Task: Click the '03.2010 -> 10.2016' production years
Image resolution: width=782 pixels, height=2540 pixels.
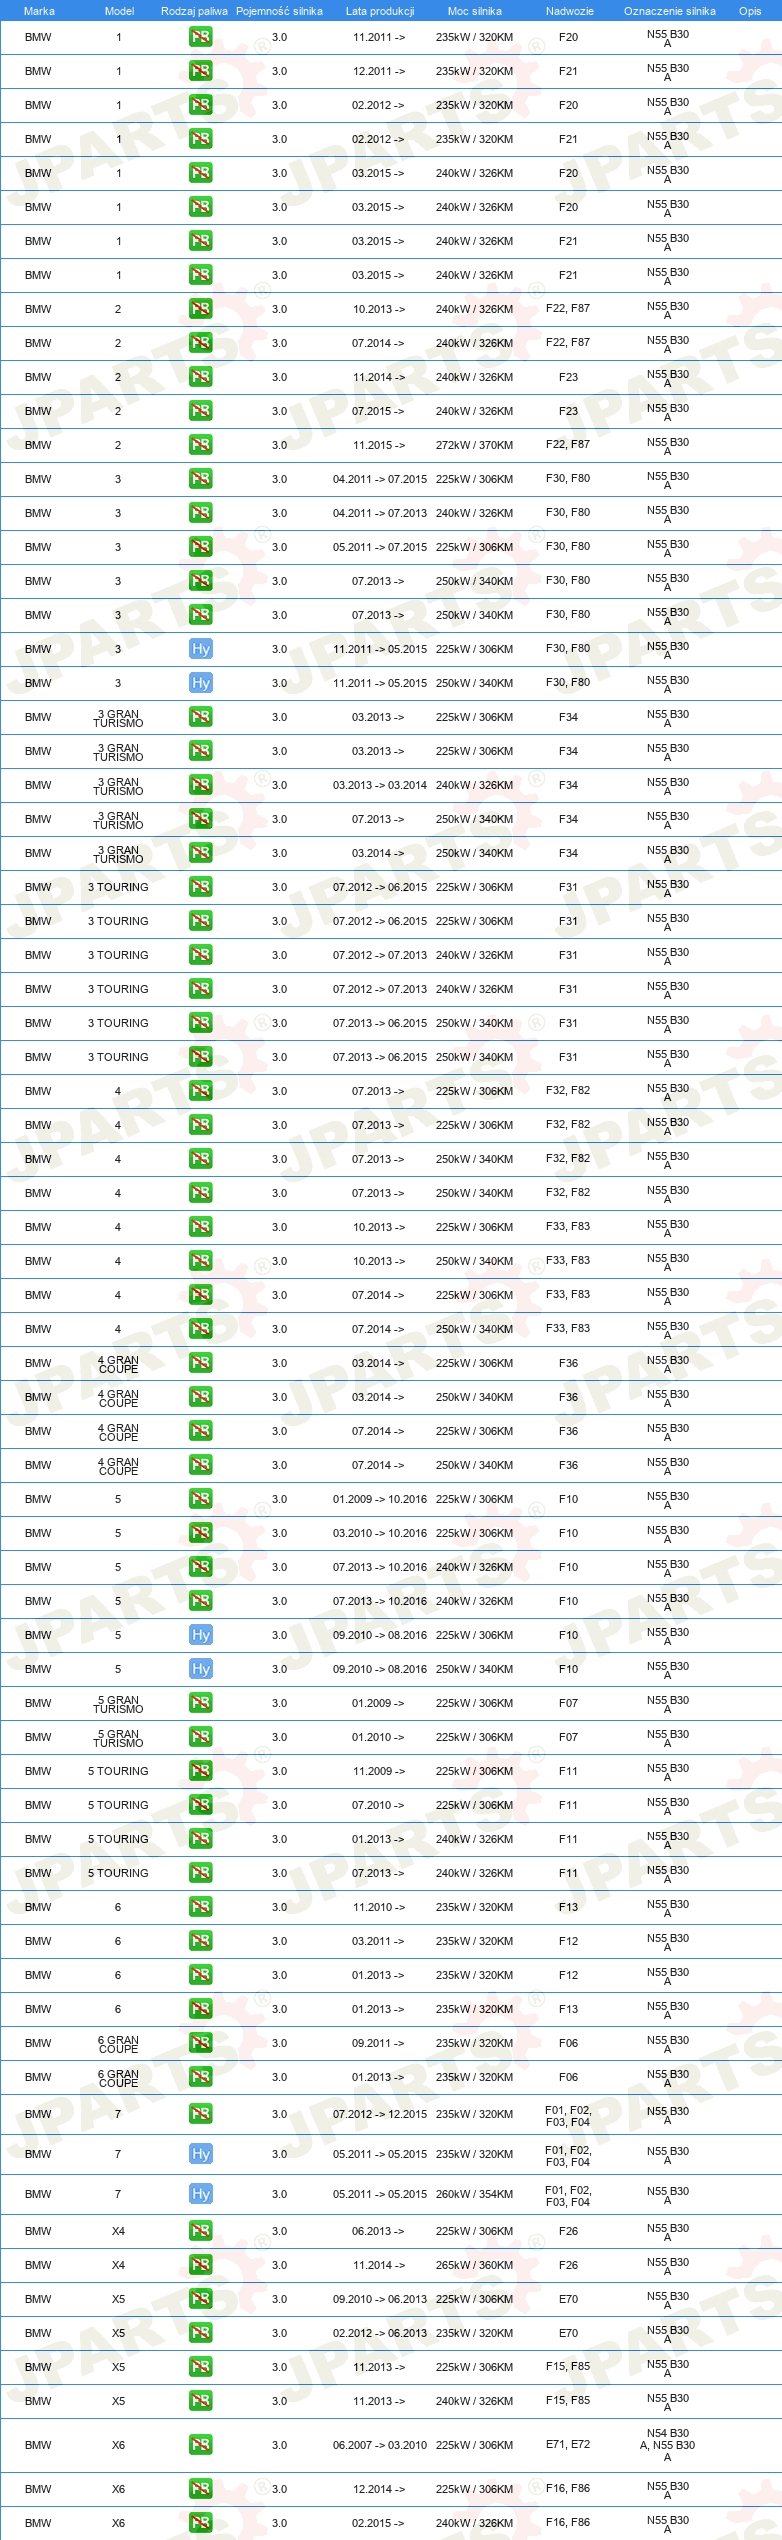Action: tap(380, 1533)
